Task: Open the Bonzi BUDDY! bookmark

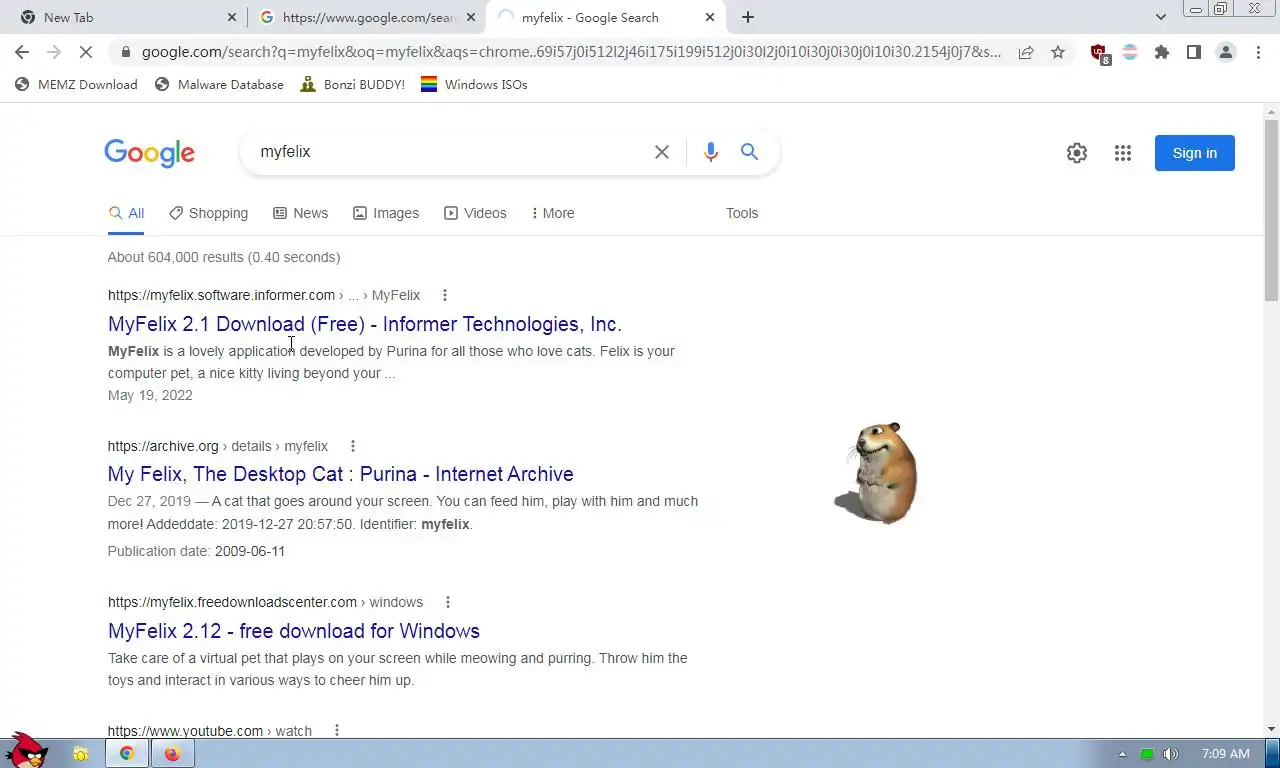Action: point(353,84)
